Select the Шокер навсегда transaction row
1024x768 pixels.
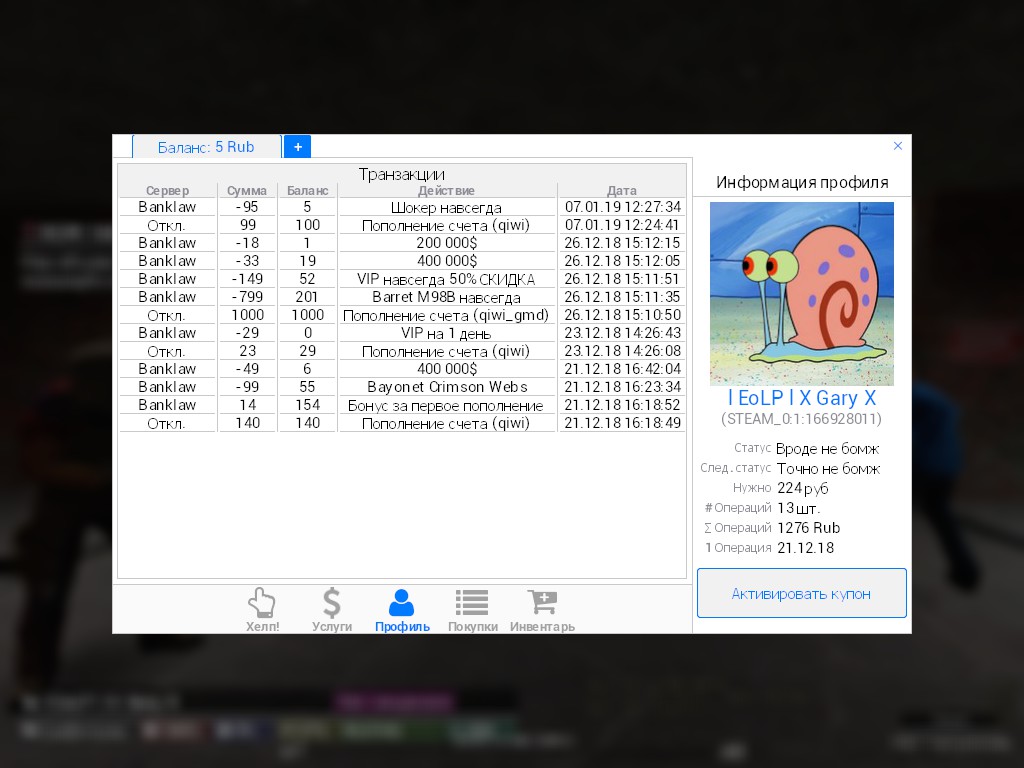pyautogui.click(x=446, y=207)
